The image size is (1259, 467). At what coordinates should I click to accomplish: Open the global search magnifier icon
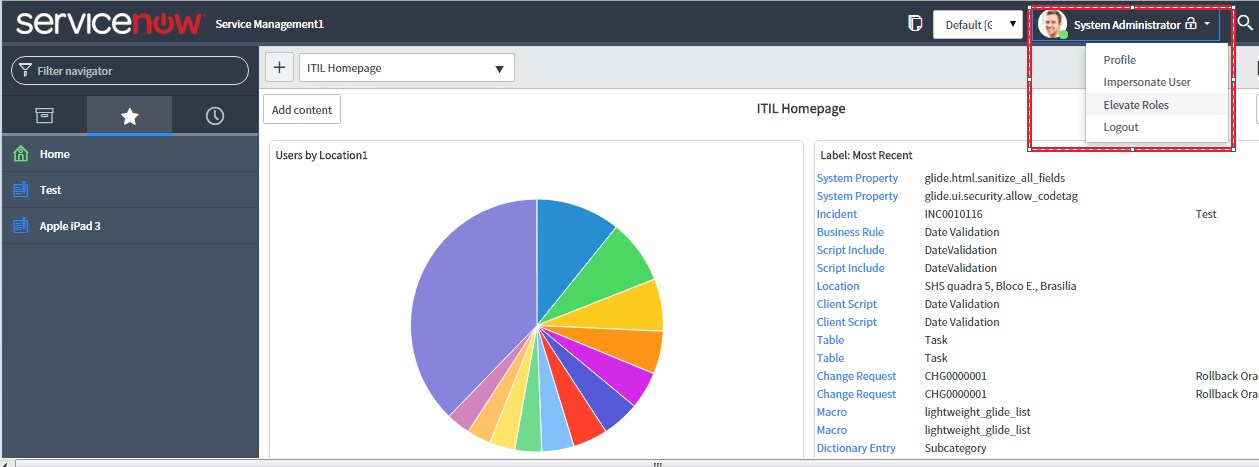(1245, 24)
